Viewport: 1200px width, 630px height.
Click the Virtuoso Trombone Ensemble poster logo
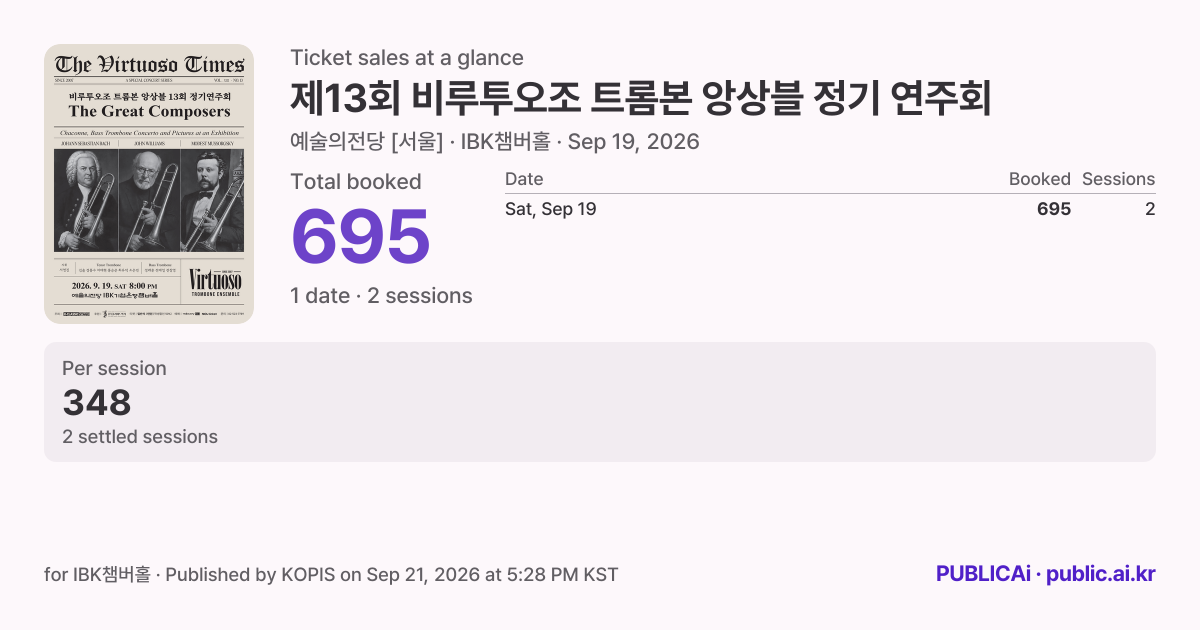click(x=216, y=283)
